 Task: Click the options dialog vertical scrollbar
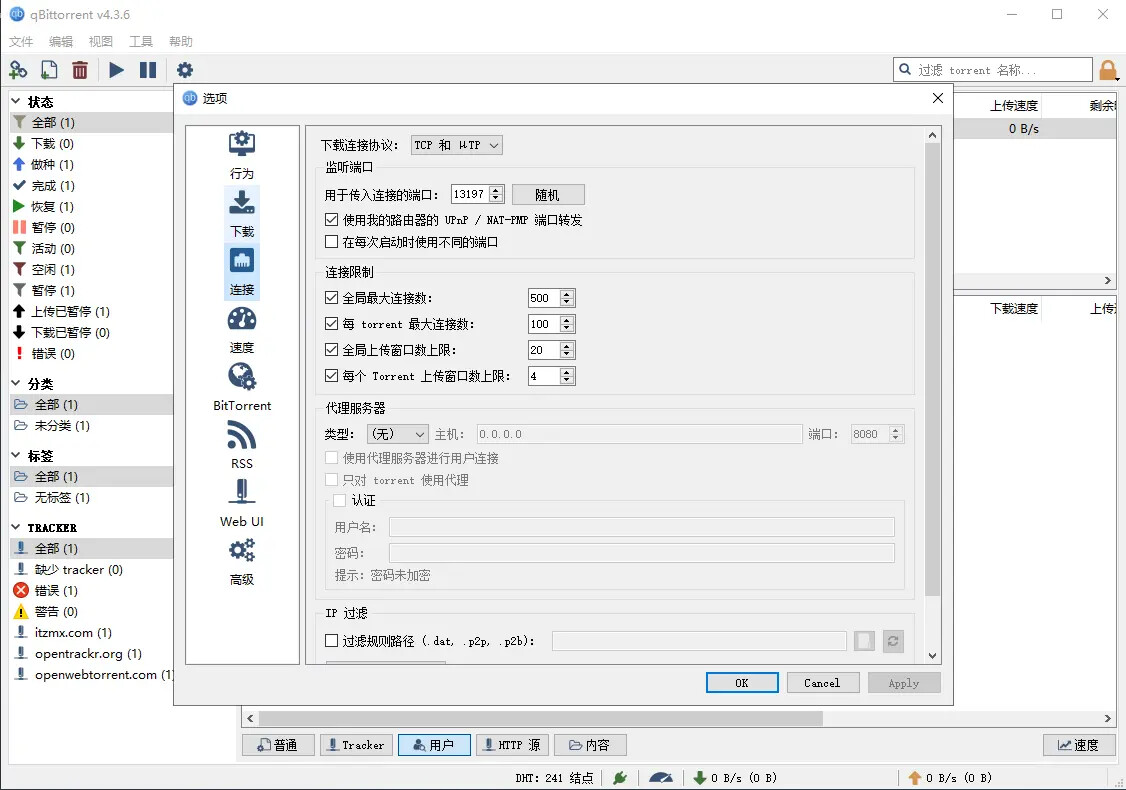[932, 369]
